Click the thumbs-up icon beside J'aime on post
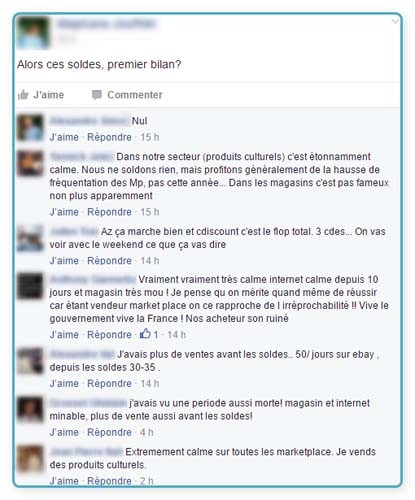This screenshot has height=500, width=415. pos(23,95)
